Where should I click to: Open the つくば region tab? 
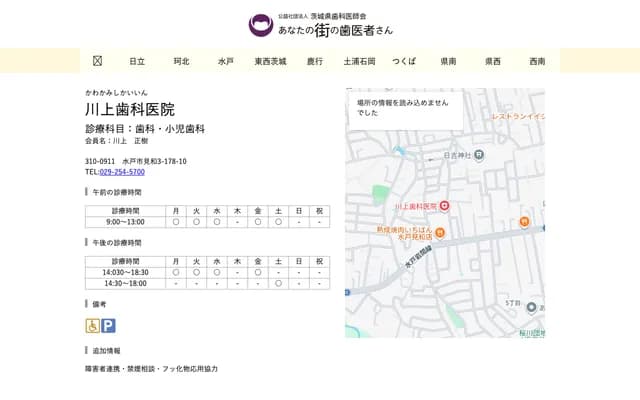point(404,61)
